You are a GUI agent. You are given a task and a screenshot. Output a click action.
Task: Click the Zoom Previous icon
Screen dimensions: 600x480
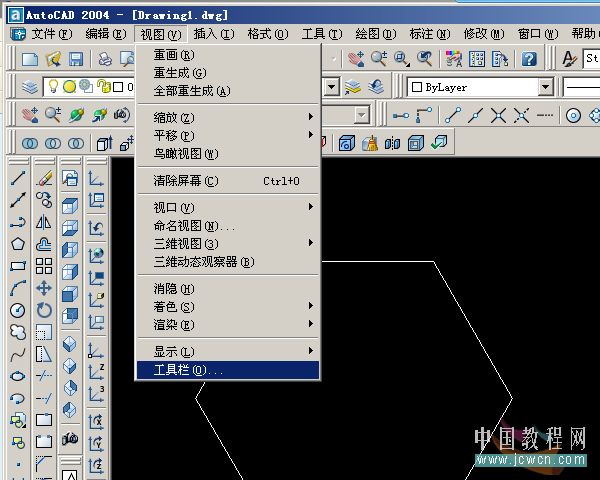[x=424, y=59]
